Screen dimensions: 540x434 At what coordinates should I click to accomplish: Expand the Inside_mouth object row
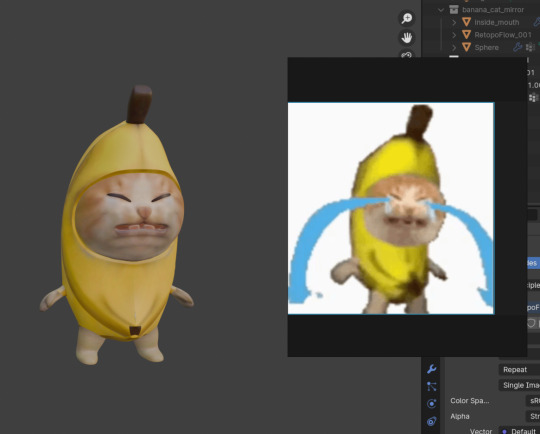[454, 22]
